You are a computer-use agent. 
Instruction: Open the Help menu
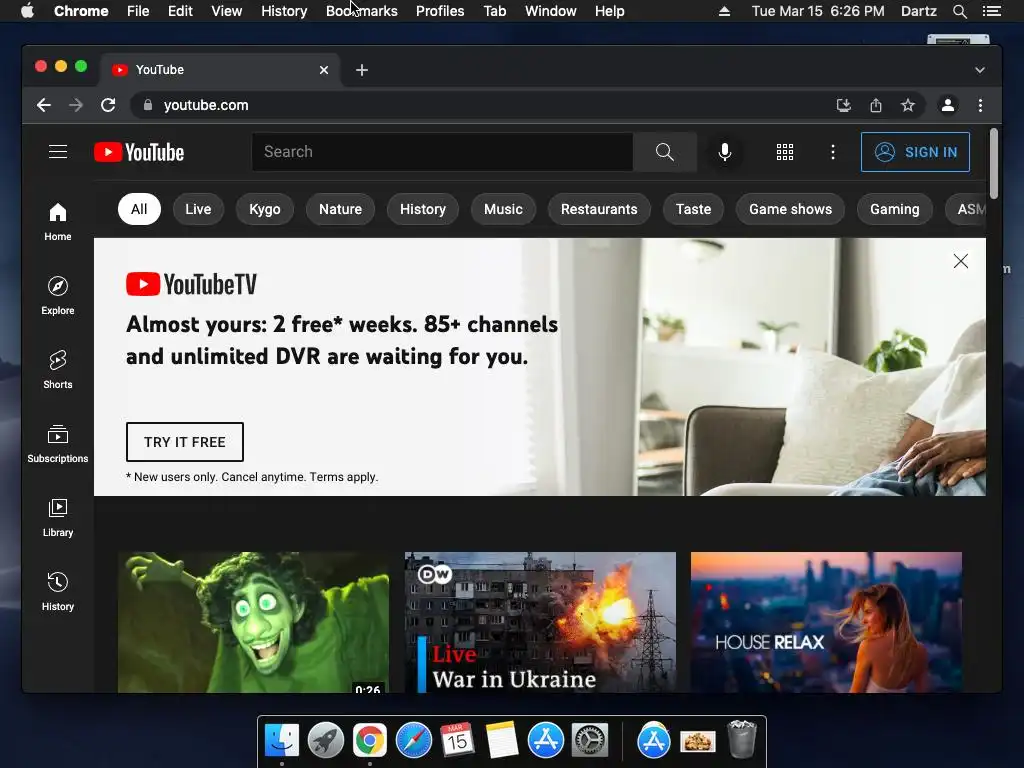tap(609, 11)
